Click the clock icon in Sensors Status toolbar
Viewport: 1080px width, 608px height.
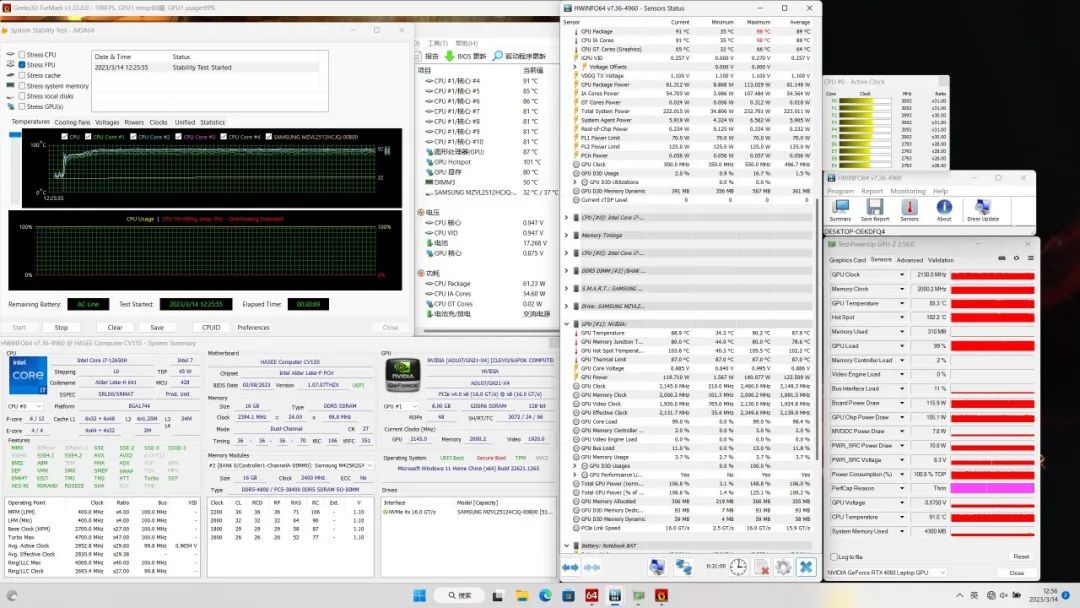(738, 567)
